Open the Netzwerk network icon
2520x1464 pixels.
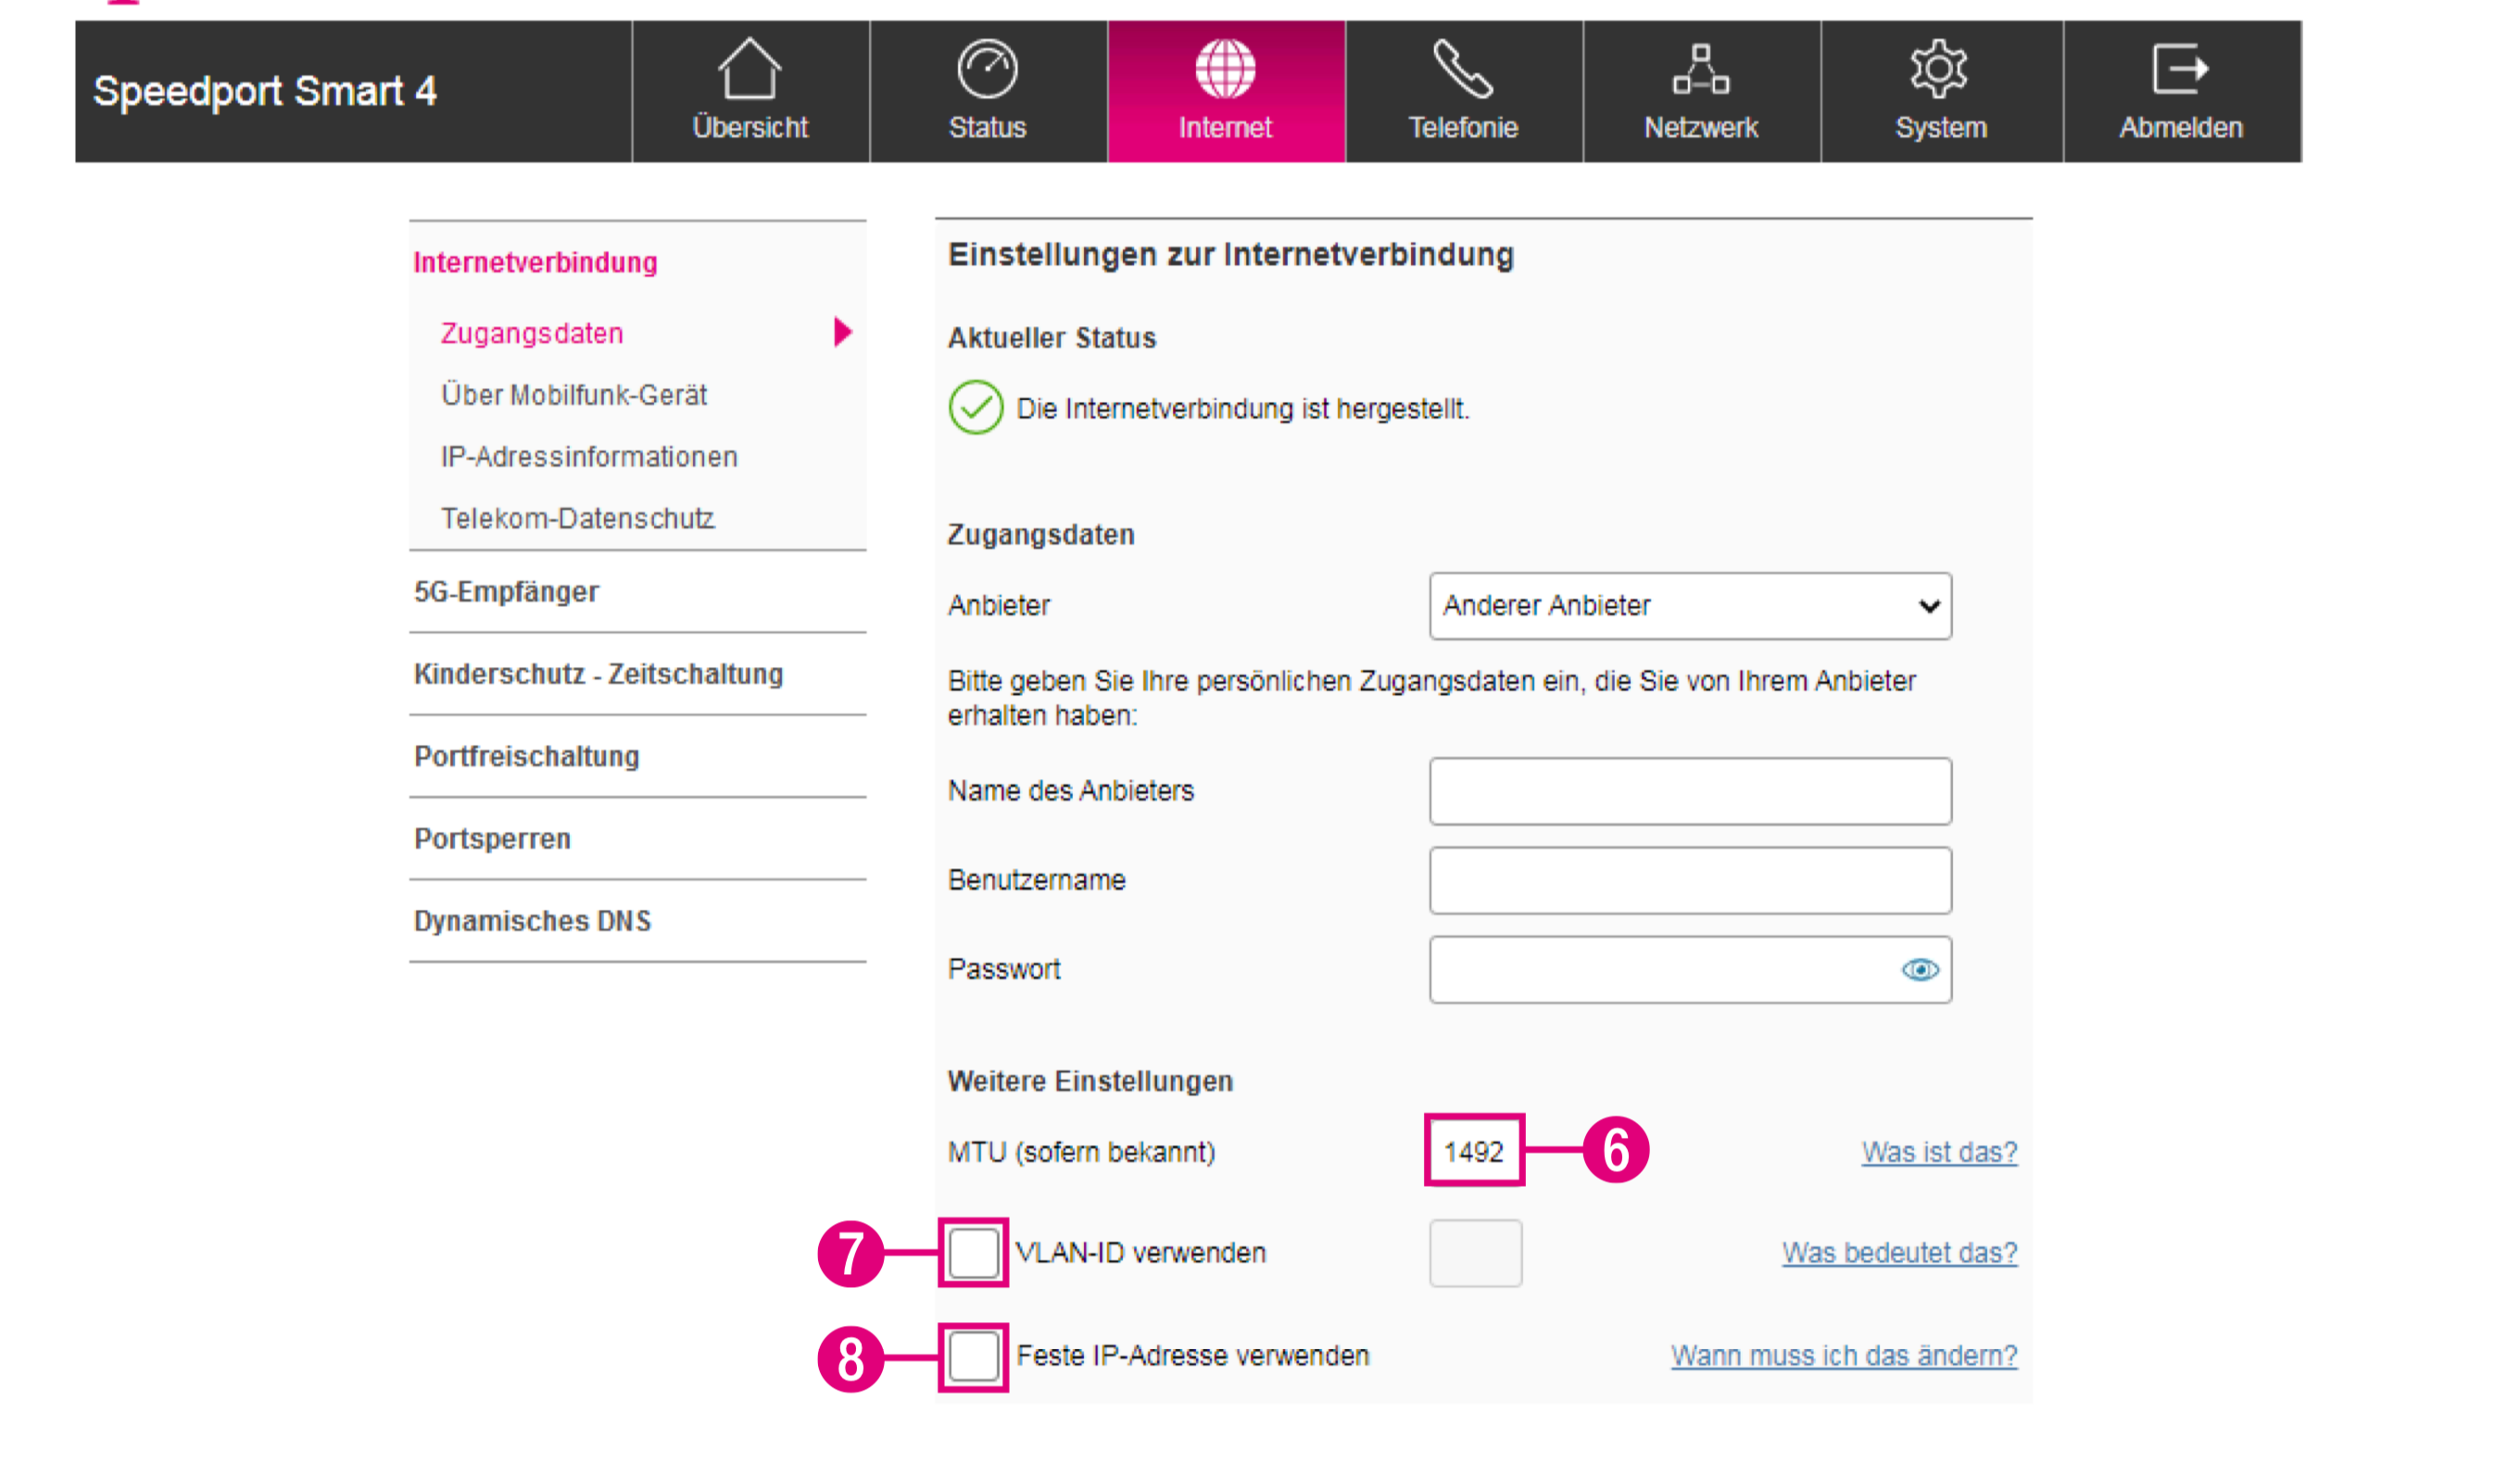1702,69
